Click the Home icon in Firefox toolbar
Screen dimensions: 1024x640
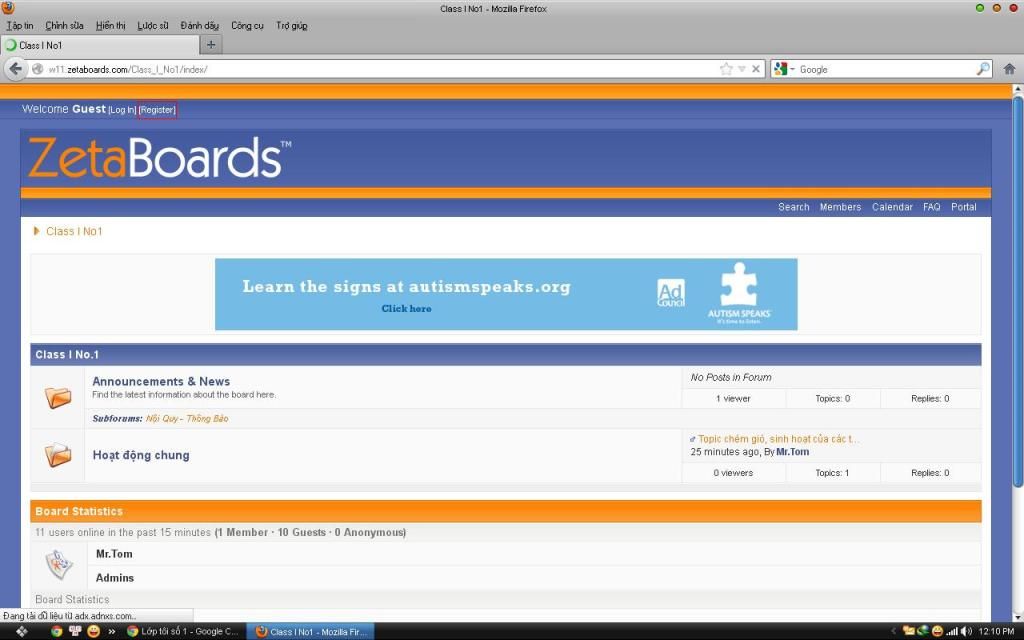click(x=1009, y=69)
